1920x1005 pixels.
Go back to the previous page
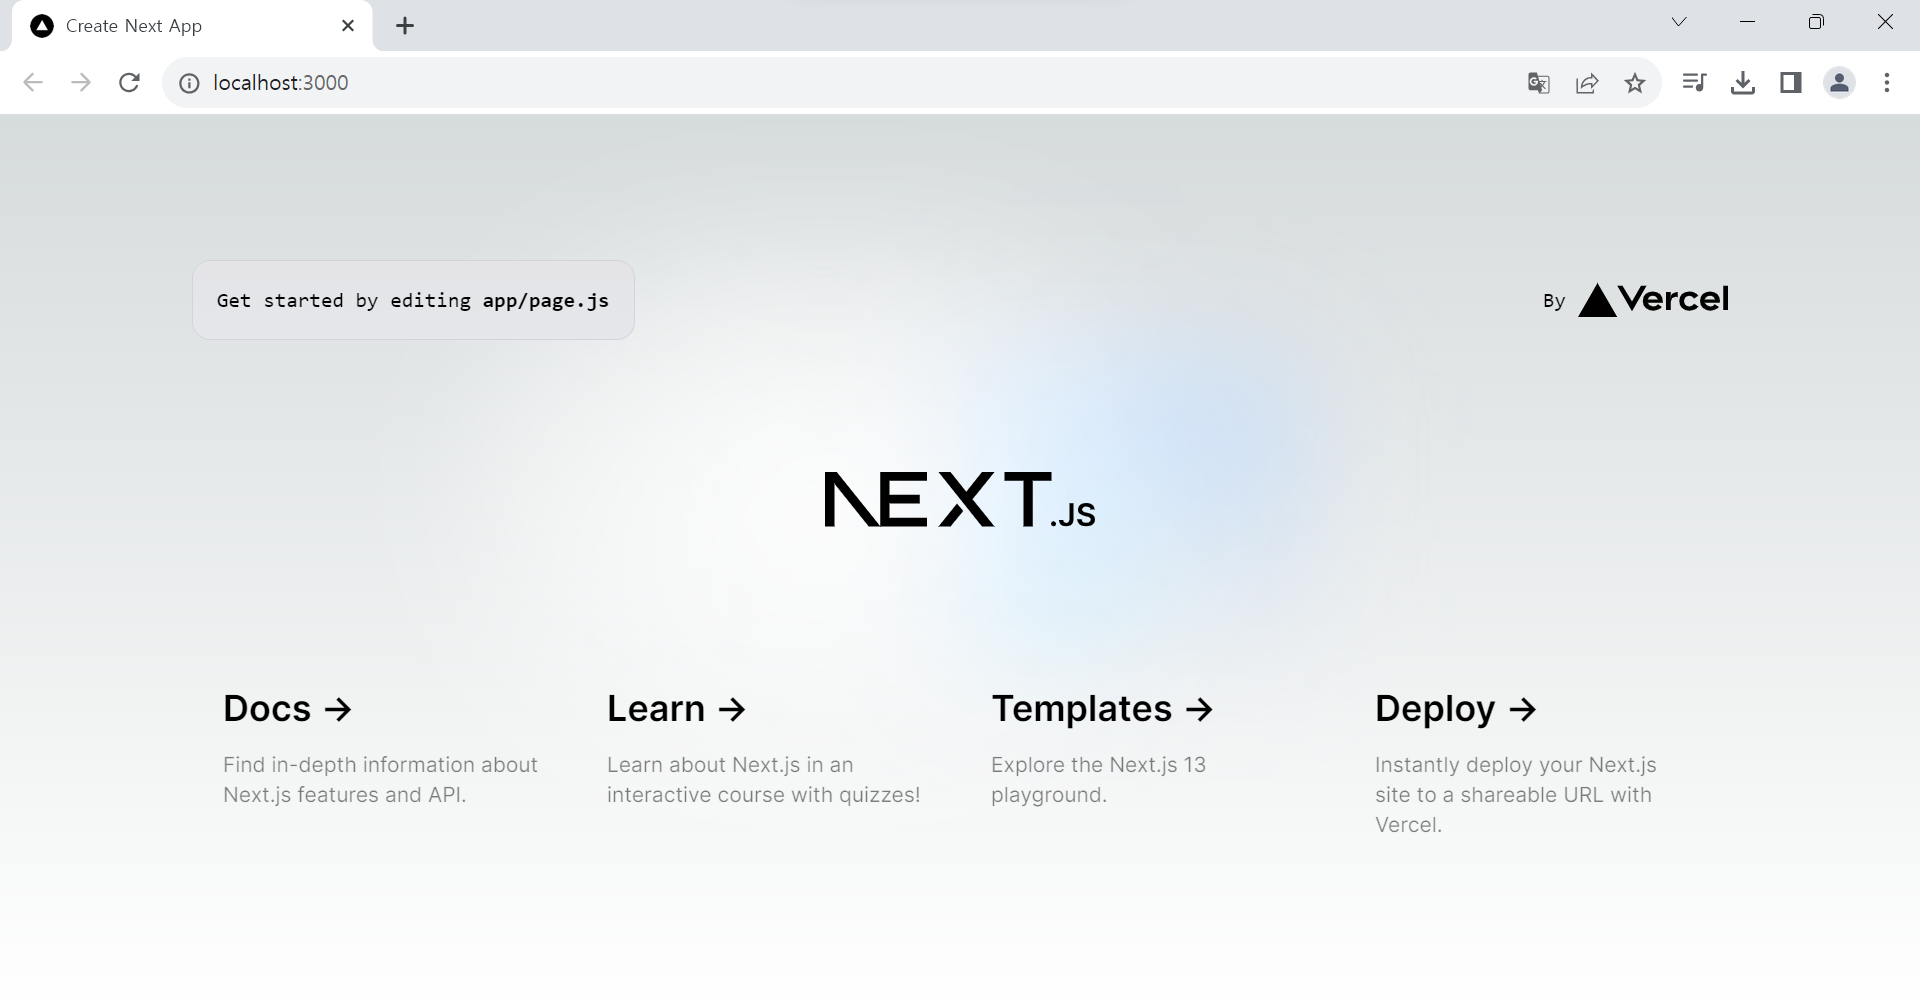[x=33, y=83]
